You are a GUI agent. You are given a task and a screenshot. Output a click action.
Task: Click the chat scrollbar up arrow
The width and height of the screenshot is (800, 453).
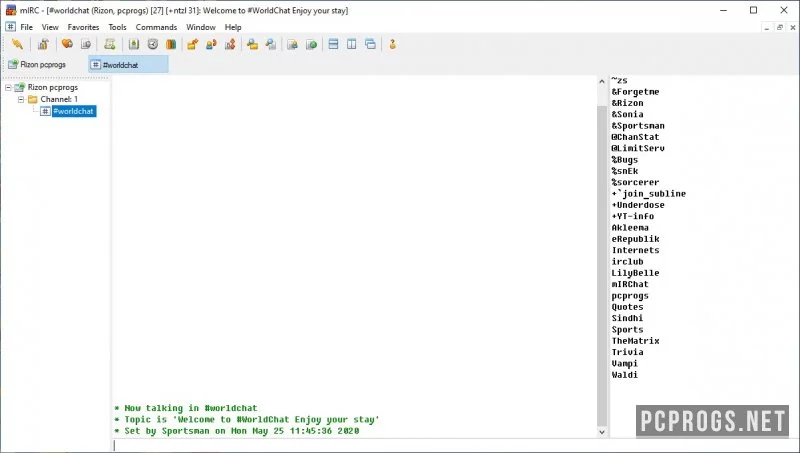(x=602, y=81)
